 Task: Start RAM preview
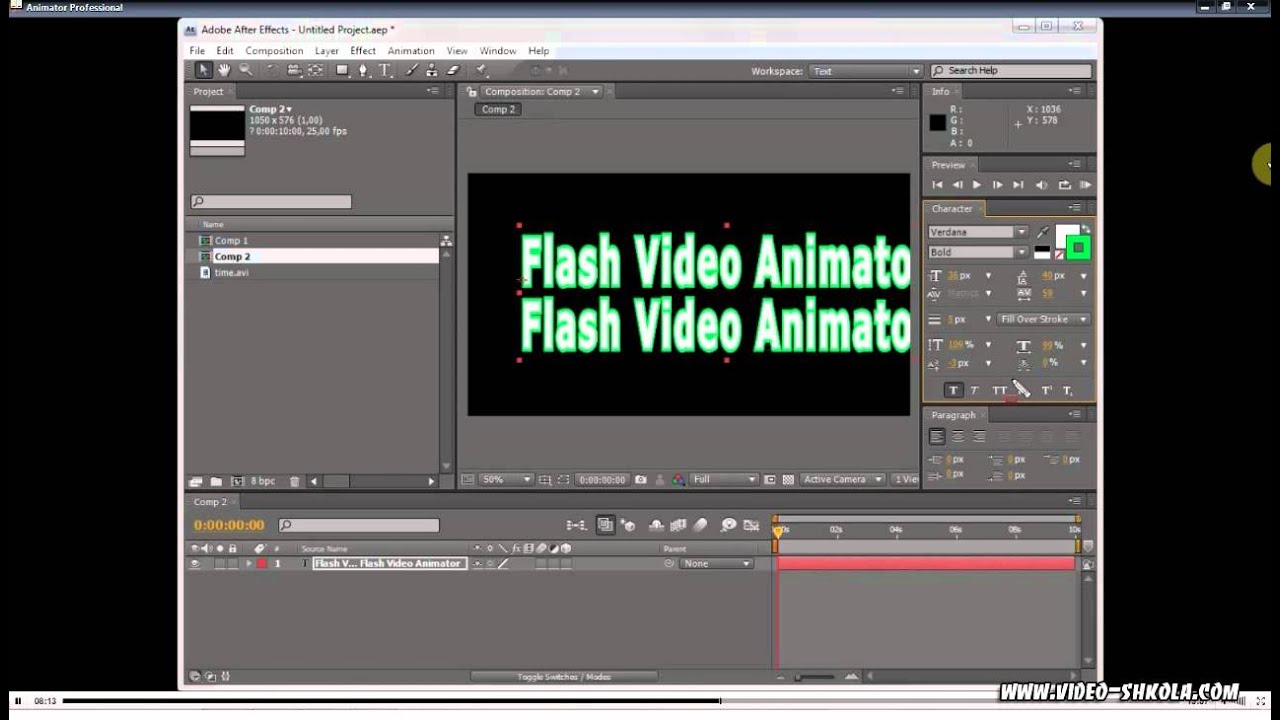tap(1085, 185)
